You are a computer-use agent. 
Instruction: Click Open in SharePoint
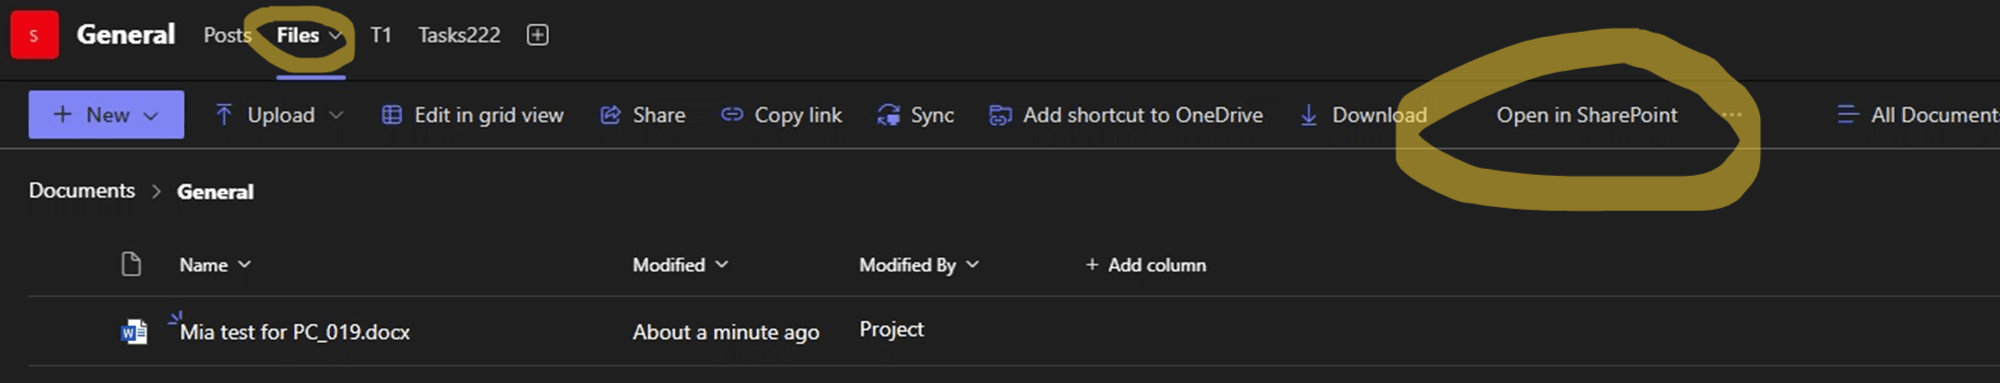pos(1587,115)
